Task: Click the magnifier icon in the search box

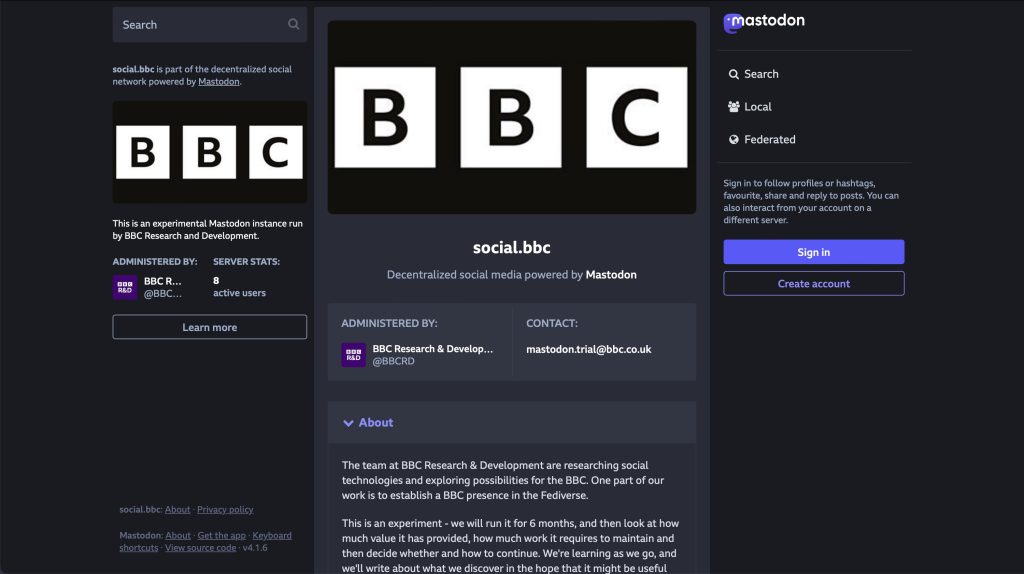Action: pyautogui.click(x=293, y=24)
